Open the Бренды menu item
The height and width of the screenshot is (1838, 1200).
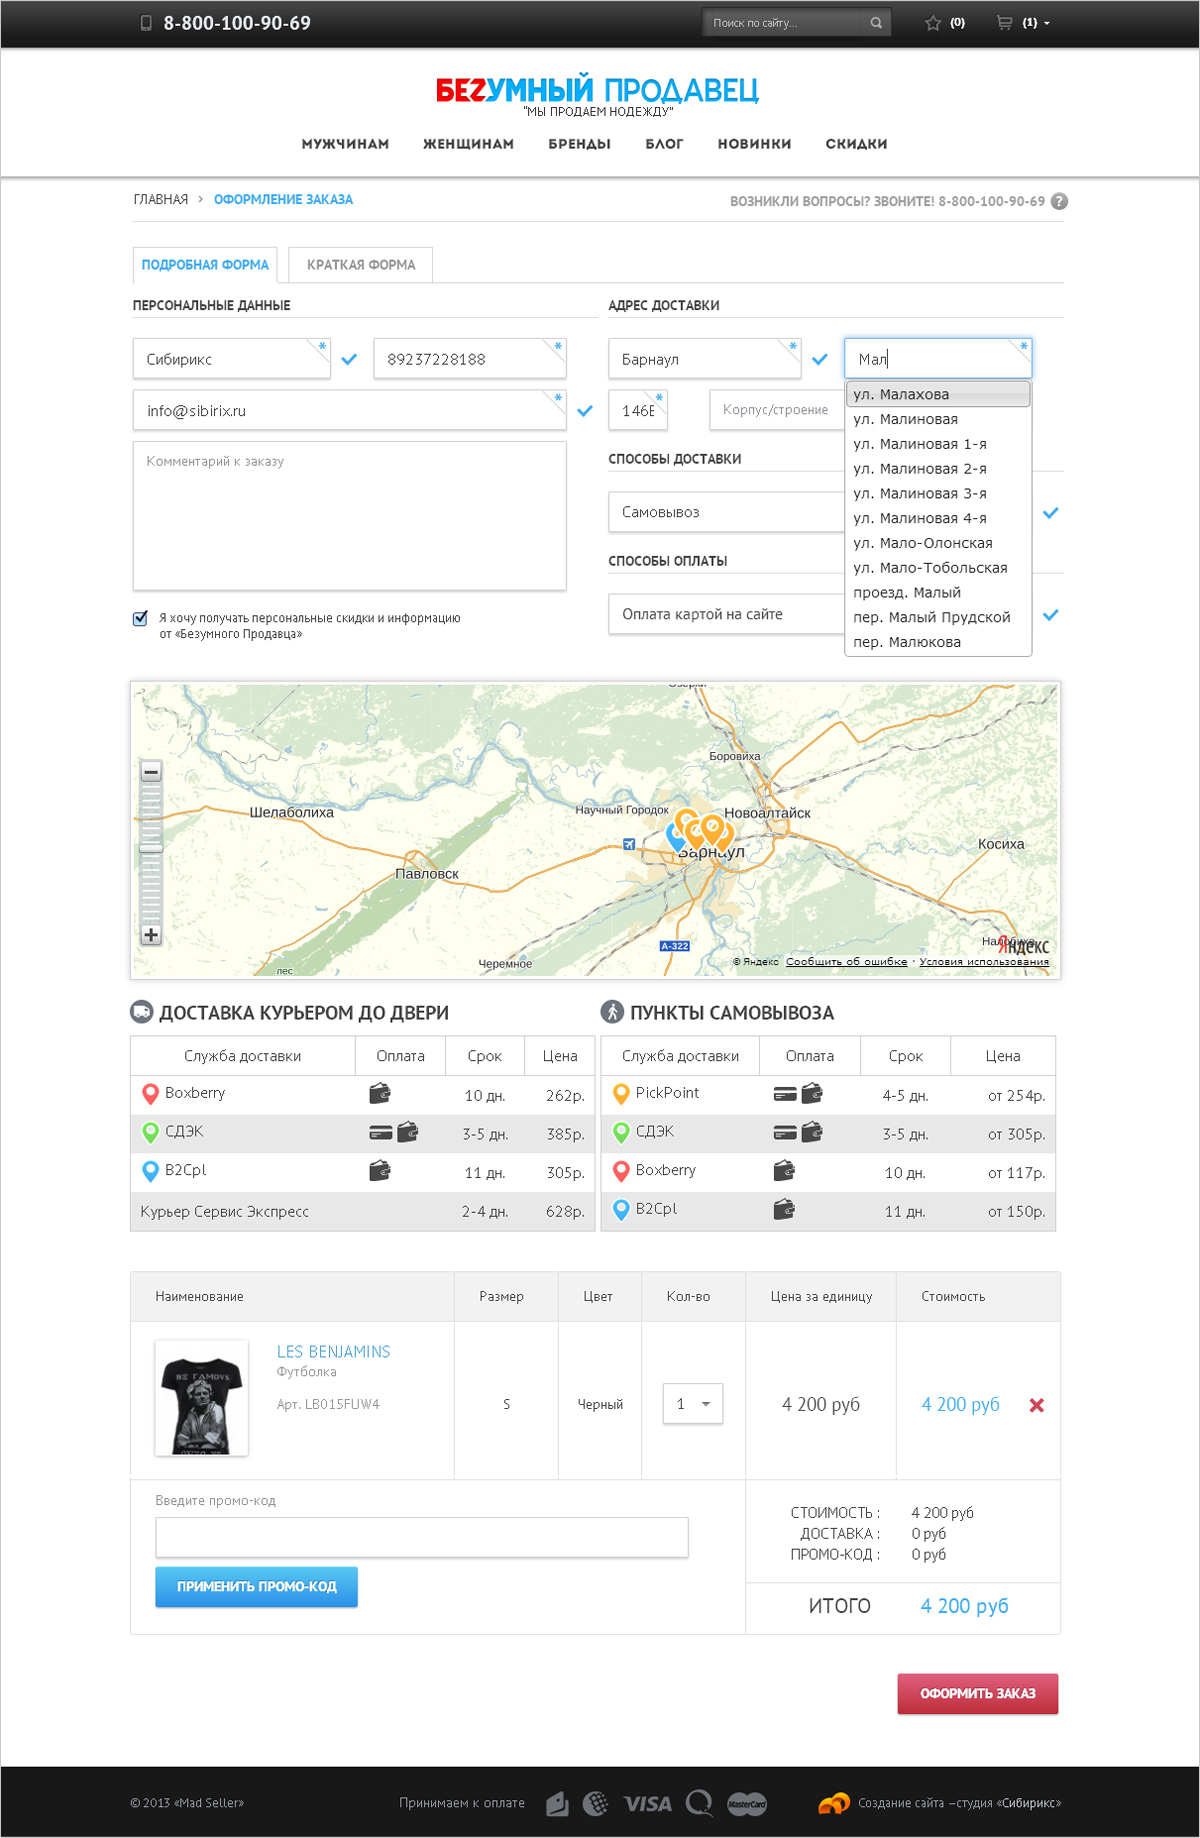tap(579, 144)
